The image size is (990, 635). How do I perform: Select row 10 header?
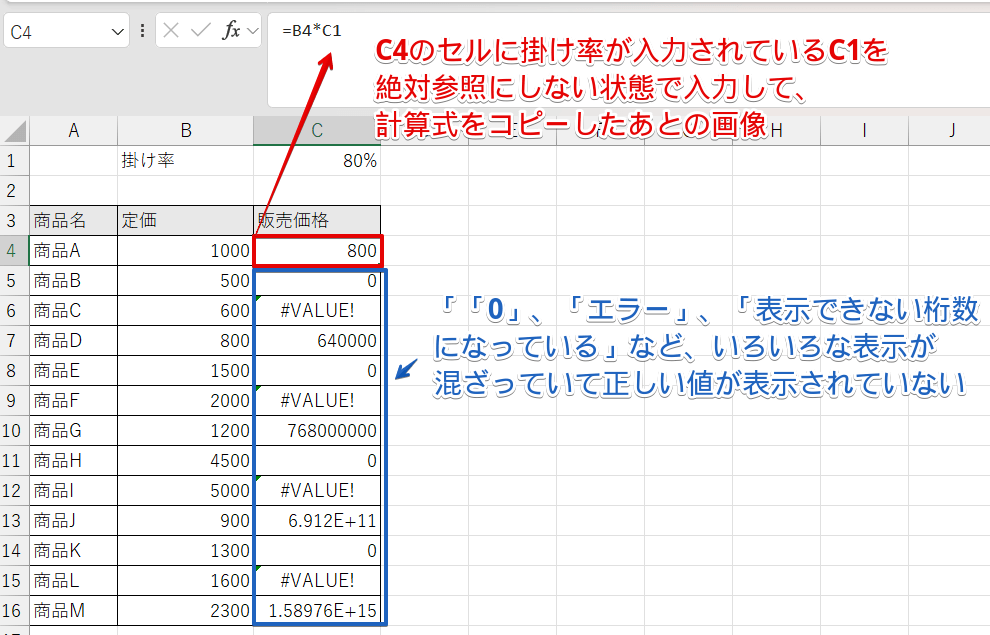coord(14,430)
